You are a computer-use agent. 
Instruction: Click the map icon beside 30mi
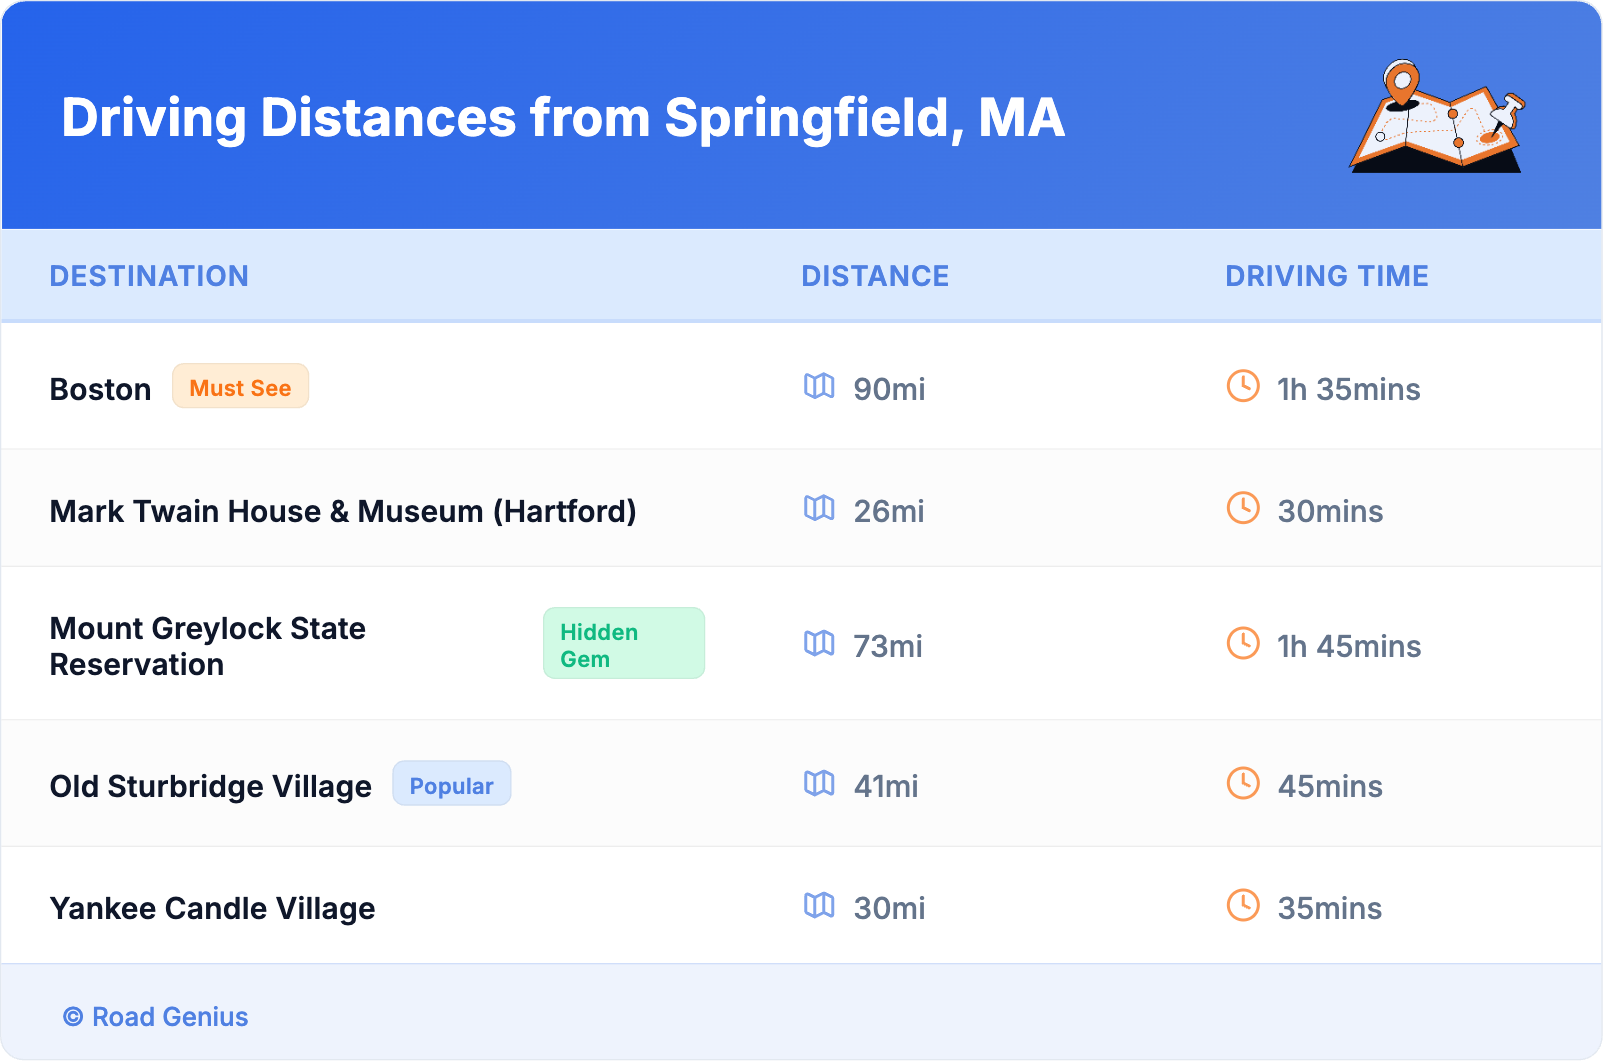click(819, 905)
